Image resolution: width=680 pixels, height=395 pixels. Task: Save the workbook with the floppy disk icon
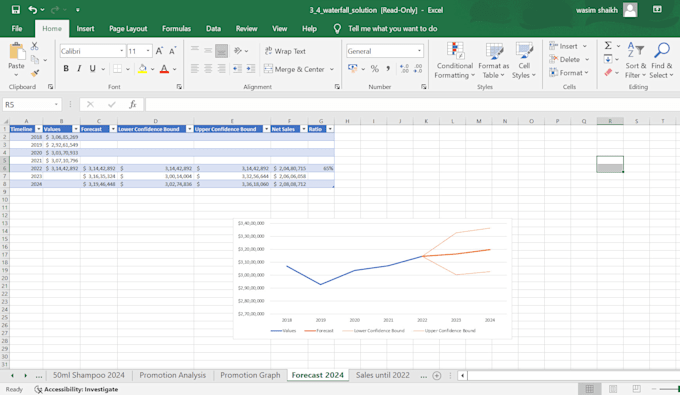tap(16, 10)
